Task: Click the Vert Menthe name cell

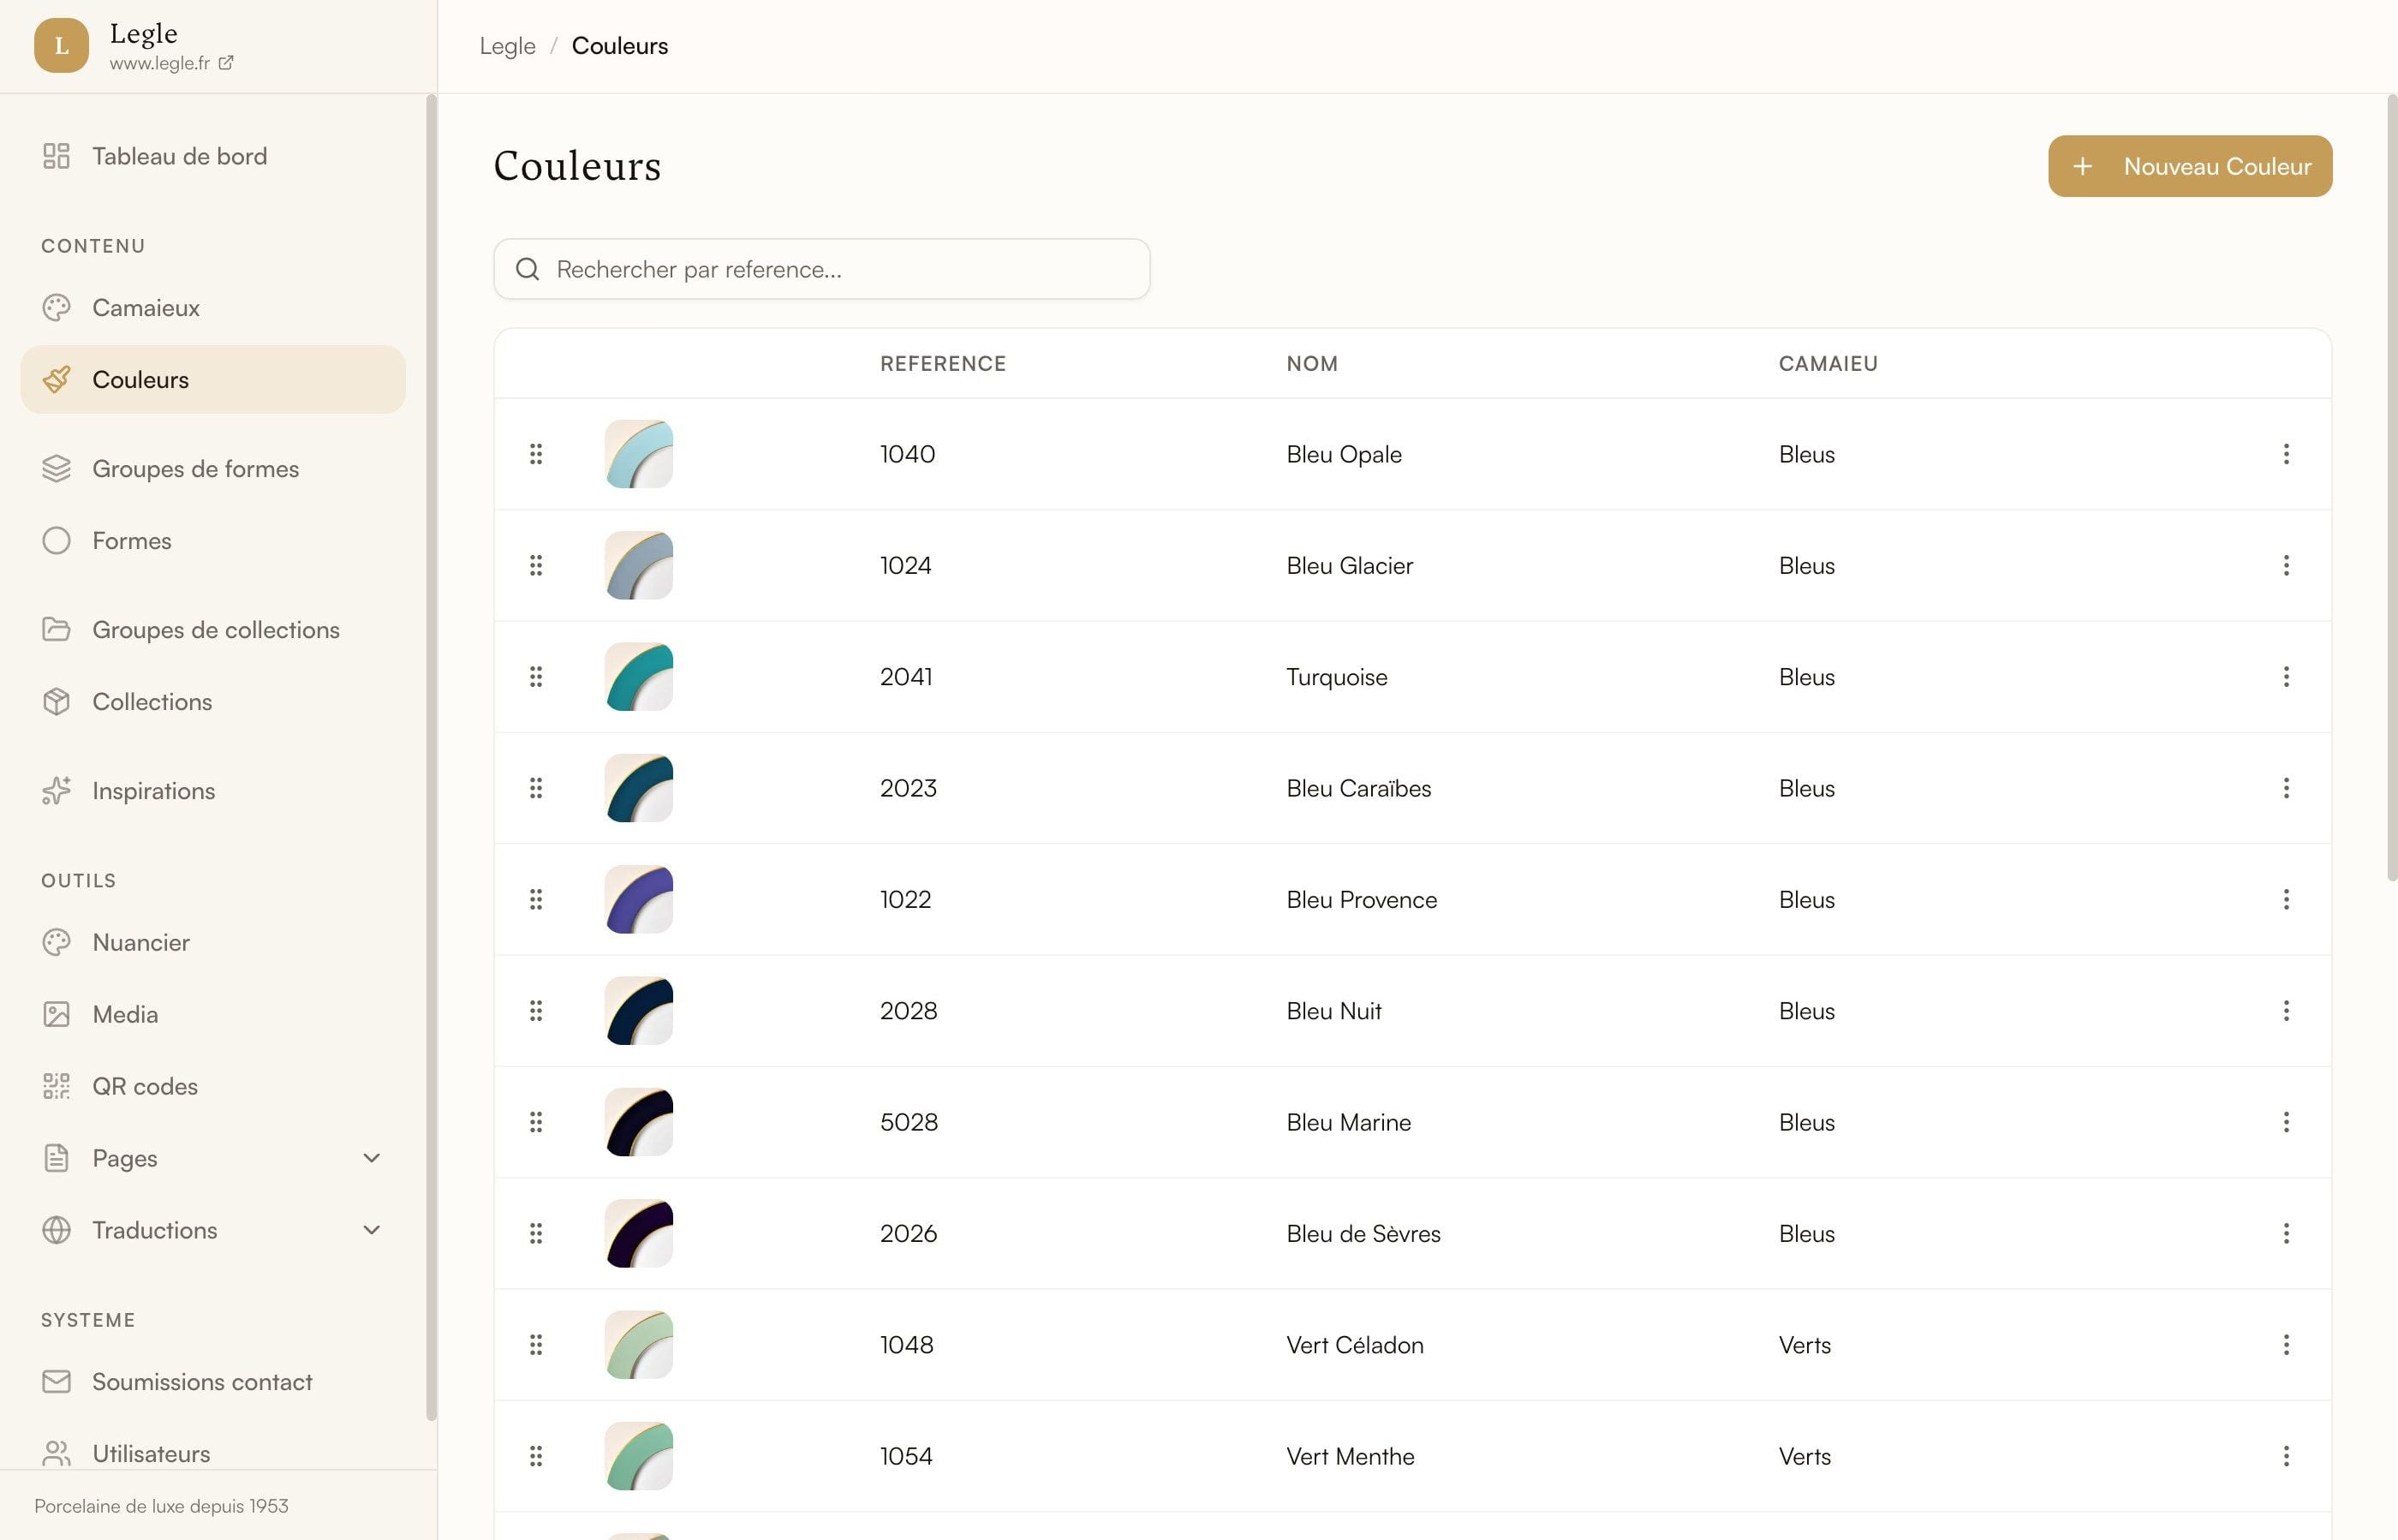Action: (x=1350, y=1456)
